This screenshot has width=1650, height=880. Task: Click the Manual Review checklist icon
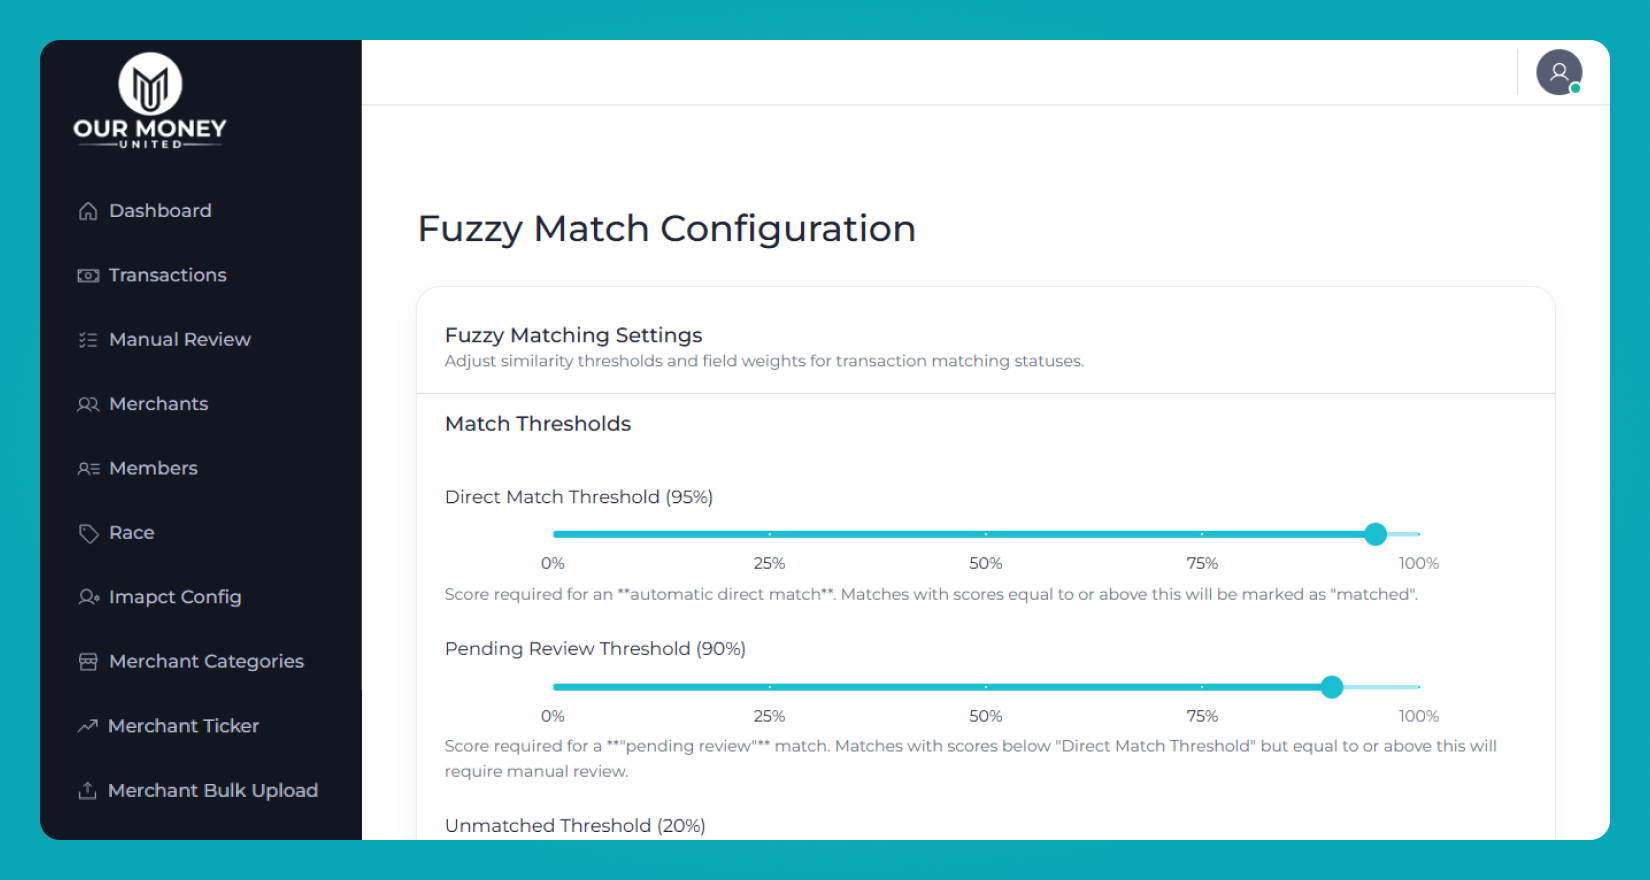88,340
